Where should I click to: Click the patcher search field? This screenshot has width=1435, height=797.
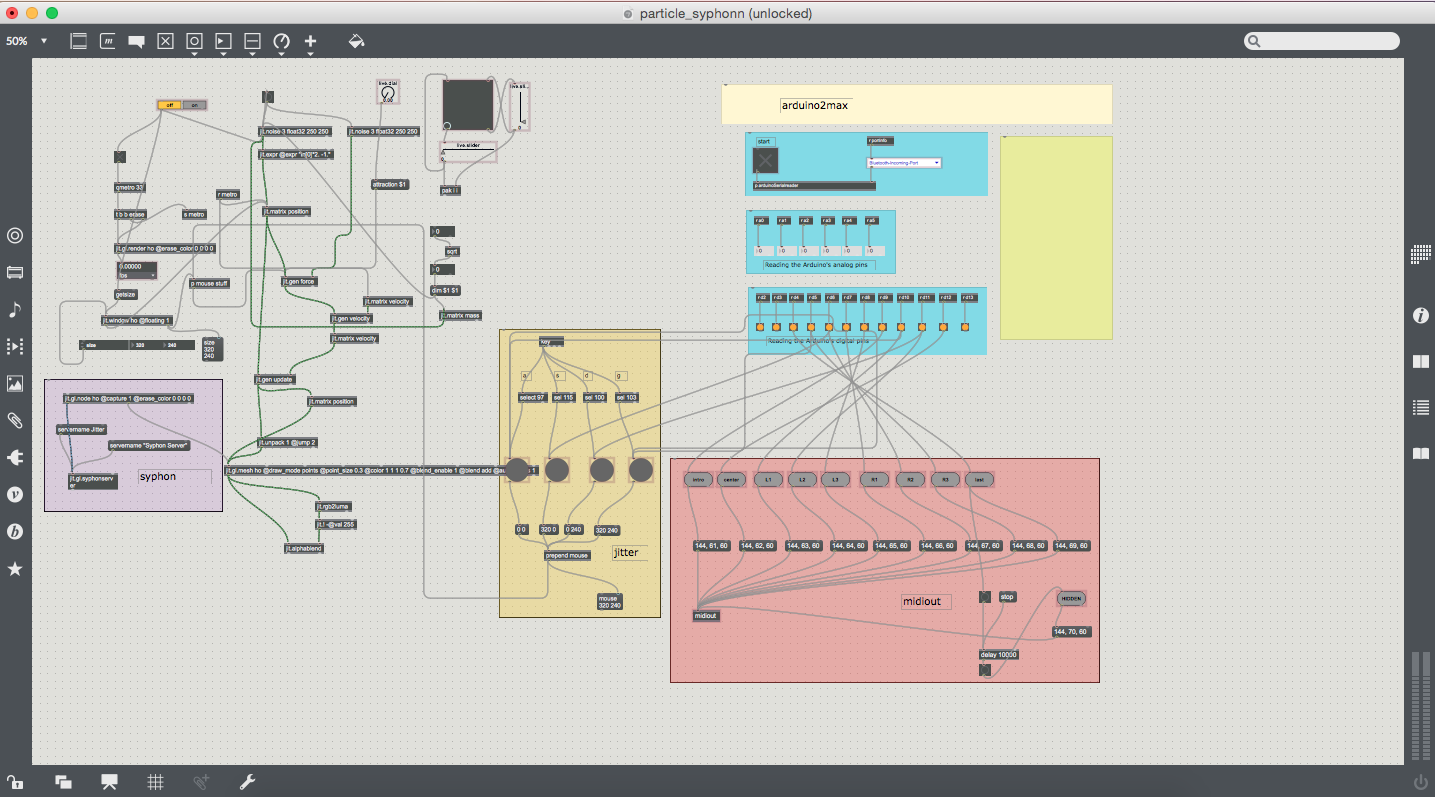(1322, 41)
